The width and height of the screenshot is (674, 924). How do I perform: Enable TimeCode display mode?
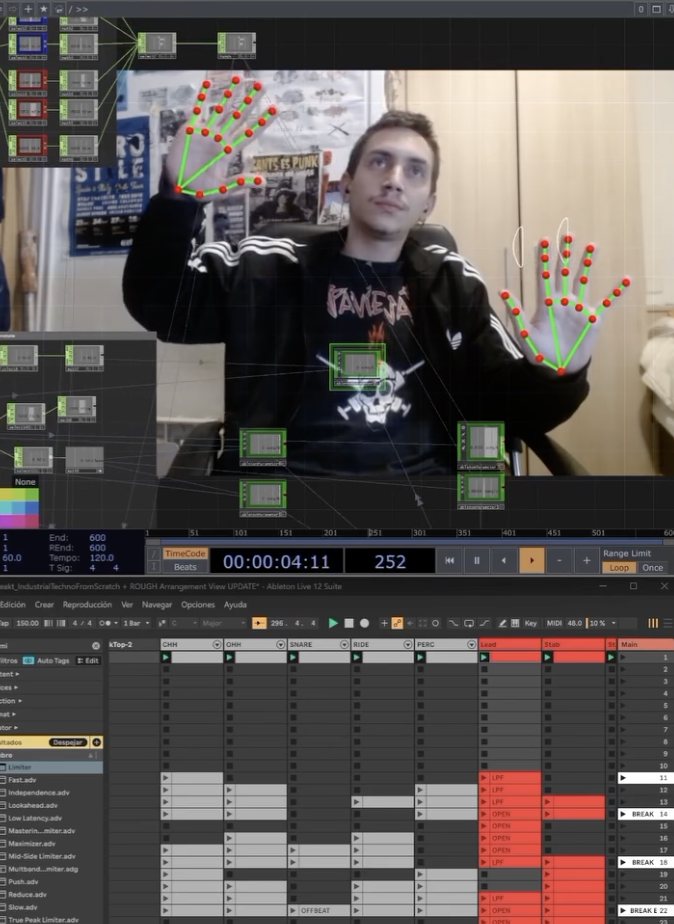185,553
